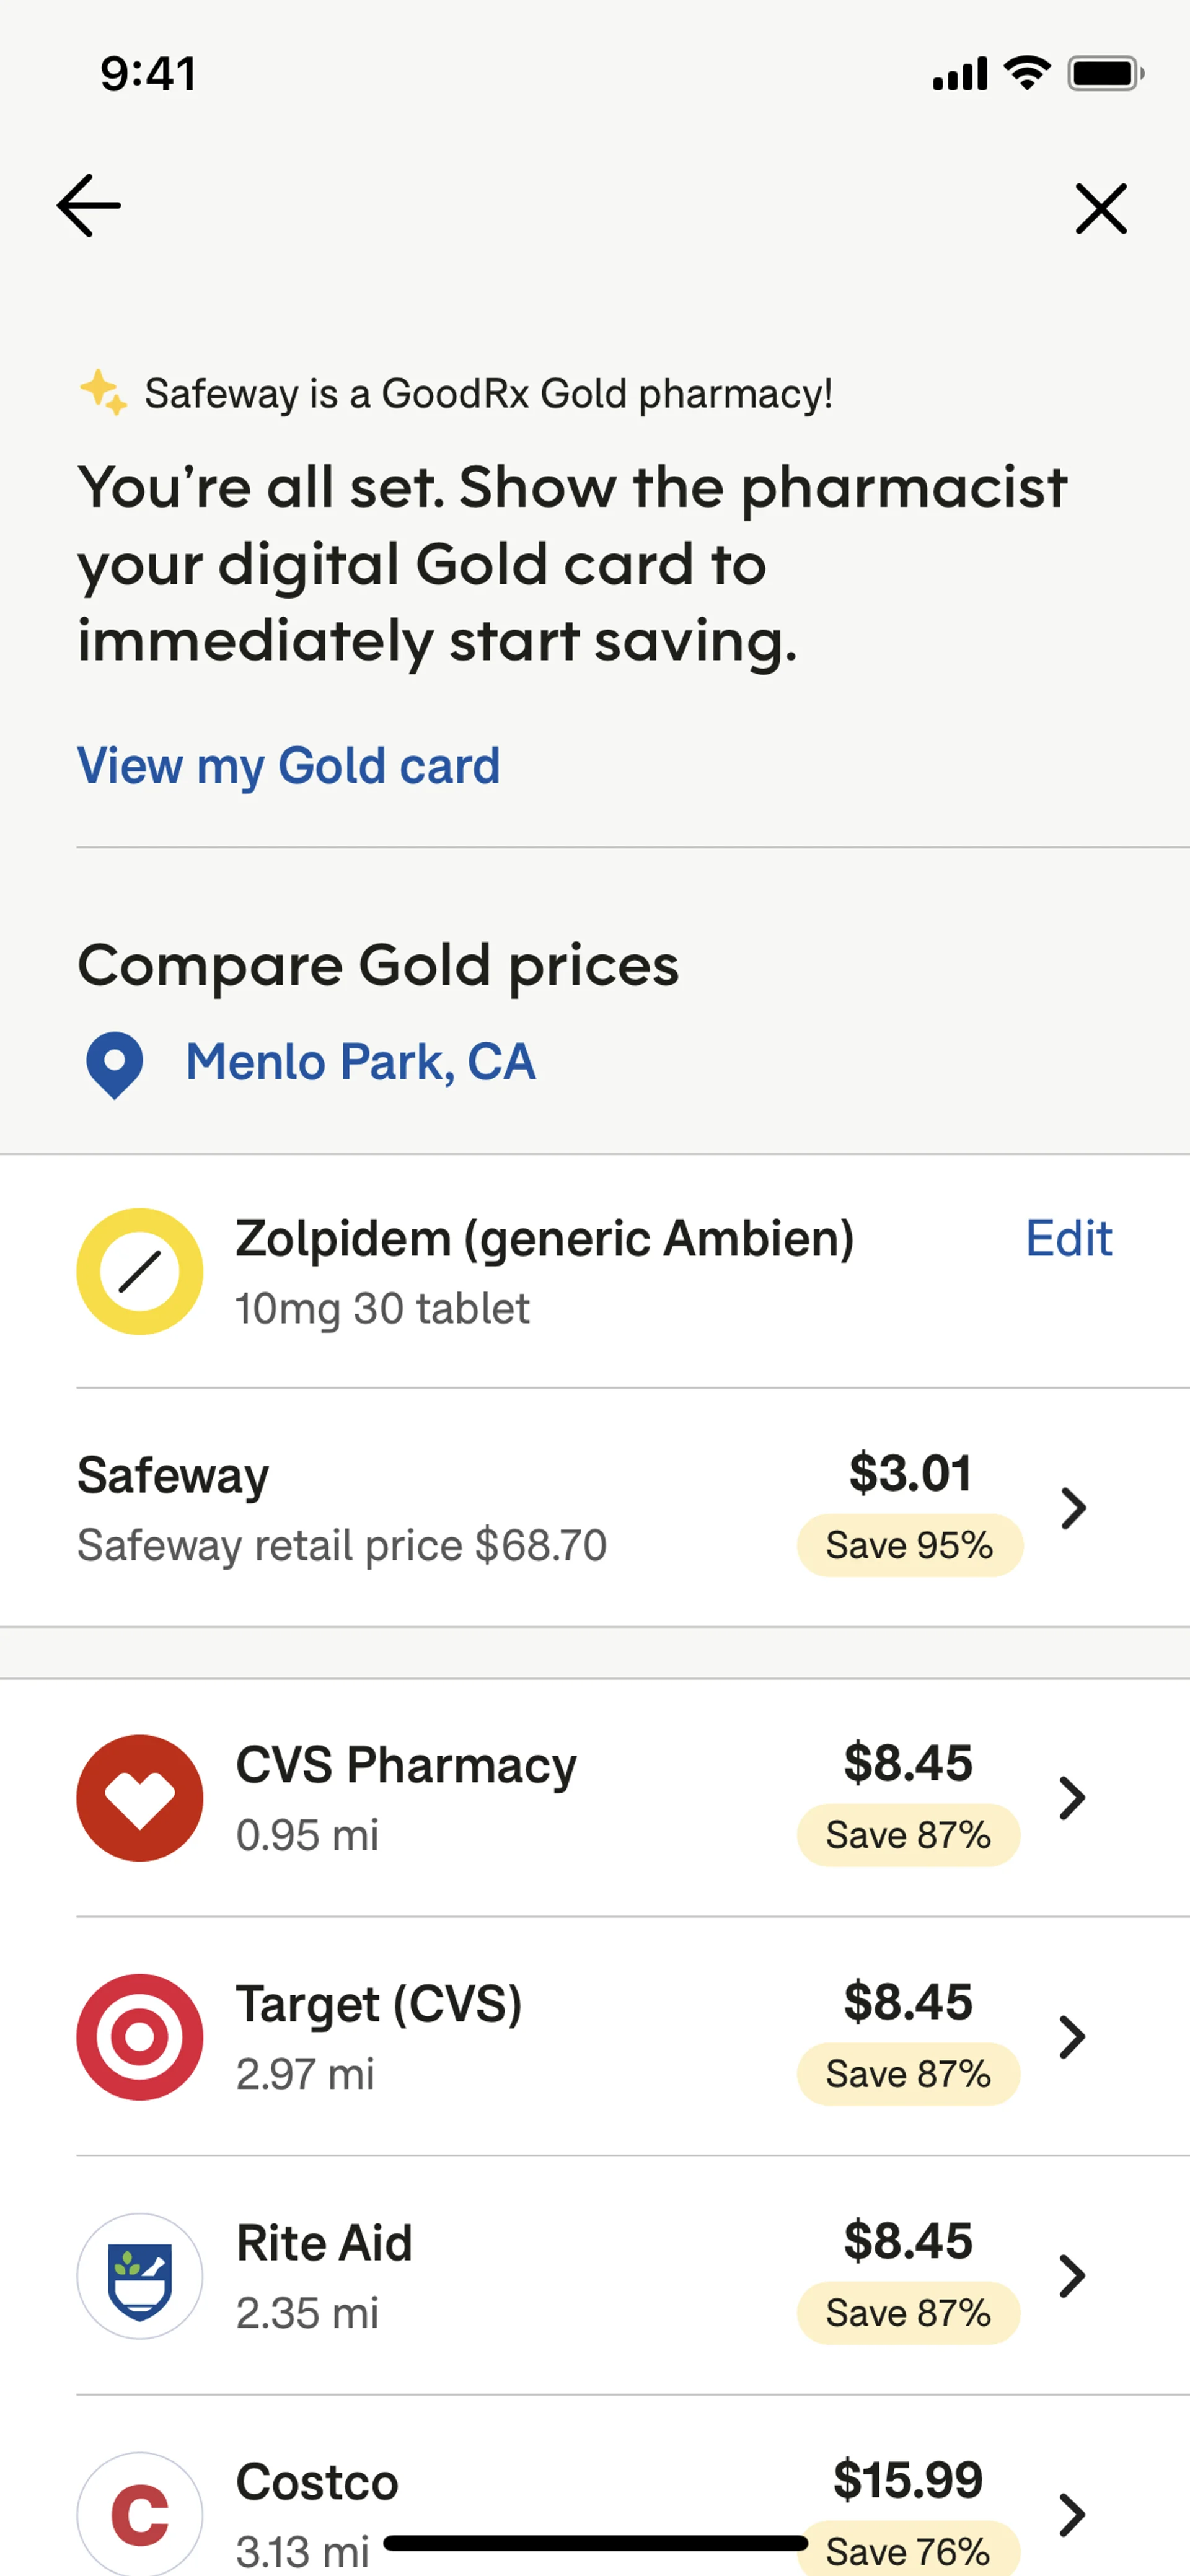
Task: Open the View my Gold card link
Action: [288, 766]
